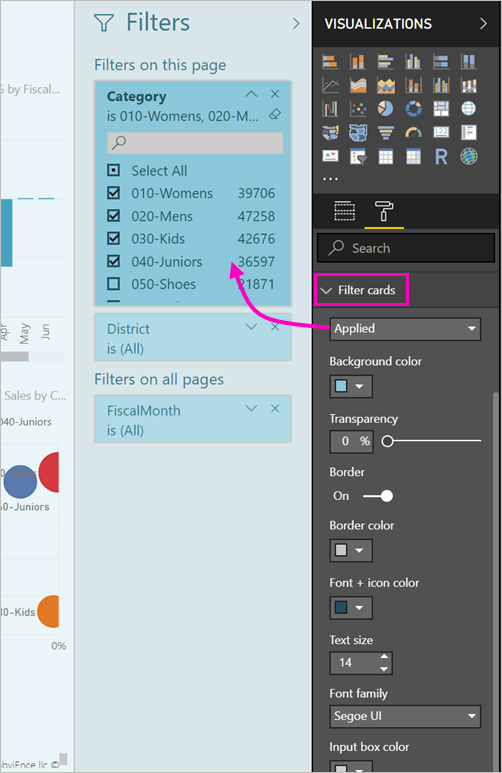Select the Stacked column chart visualization

click(358, 62)
